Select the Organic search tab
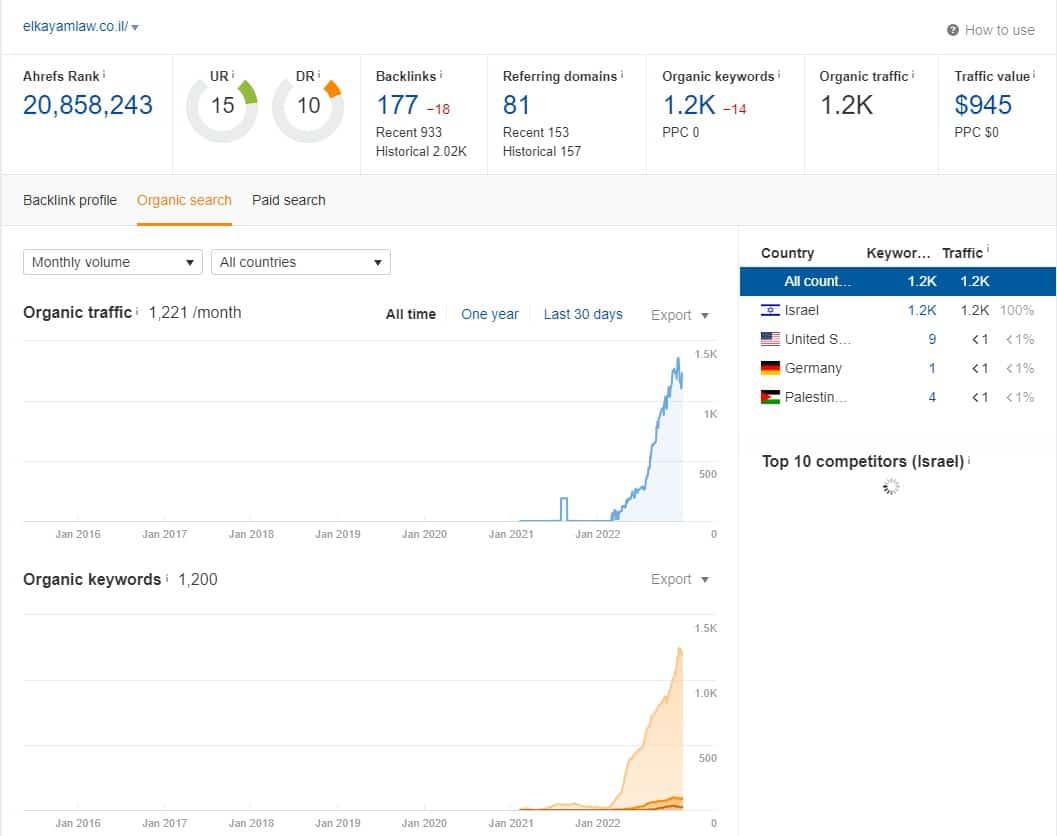Screen dimensions: 1057x836 (x=184, y=200)
